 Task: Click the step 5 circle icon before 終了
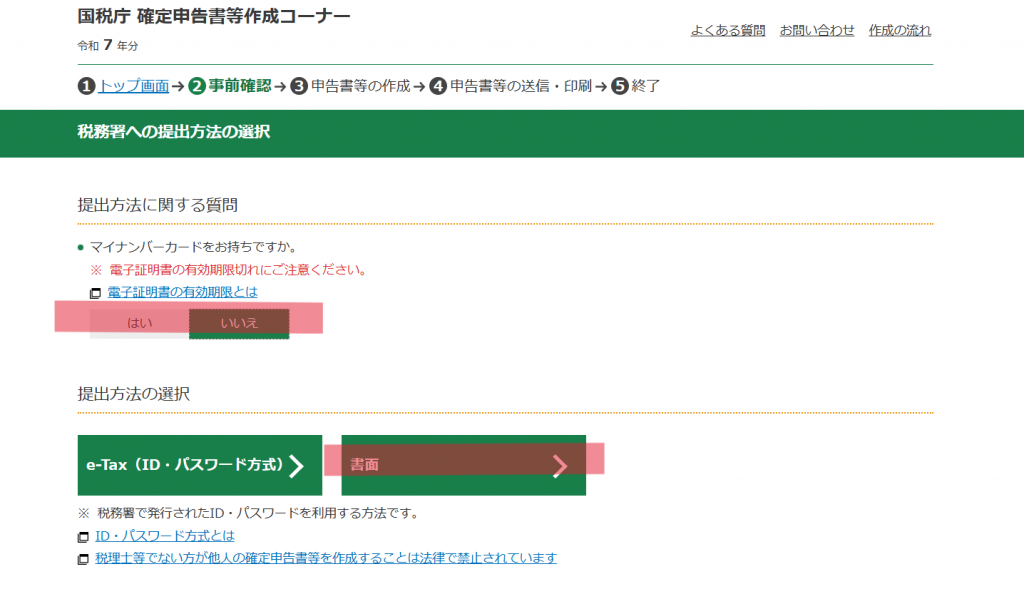click(620, 86)
